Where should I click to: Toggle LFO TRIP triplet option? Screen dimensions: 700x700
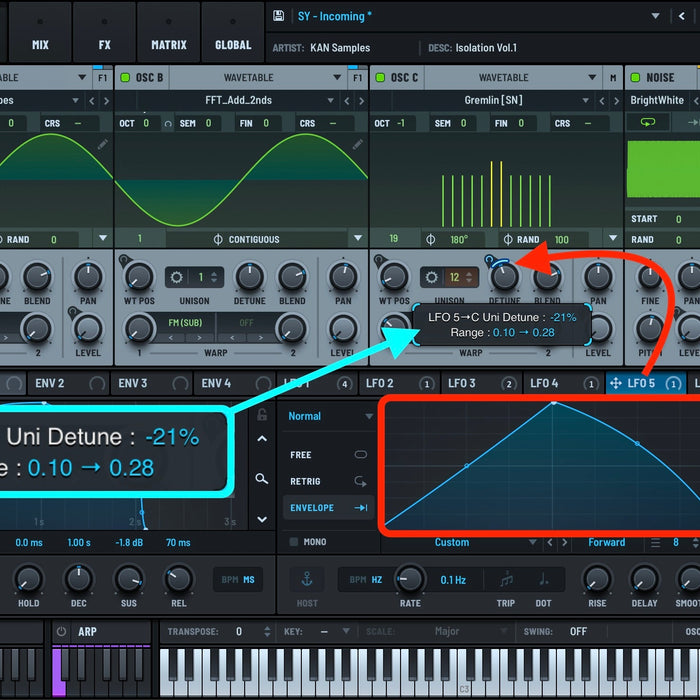coord(506,580)
